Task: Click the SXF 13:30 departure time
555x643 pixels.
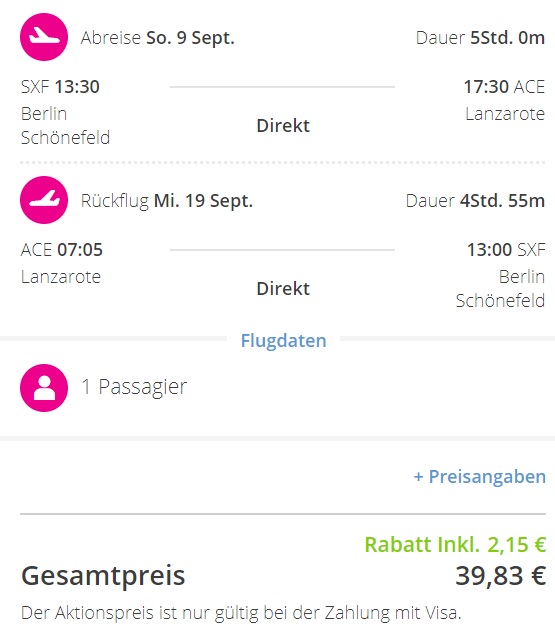Action: click(60, 87)
